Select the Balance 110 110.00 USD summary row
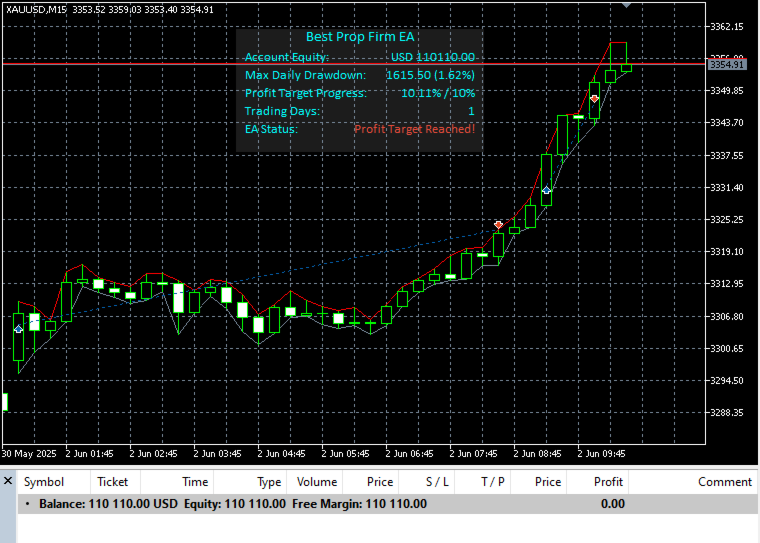760x543 pixels. click(387, 504)
